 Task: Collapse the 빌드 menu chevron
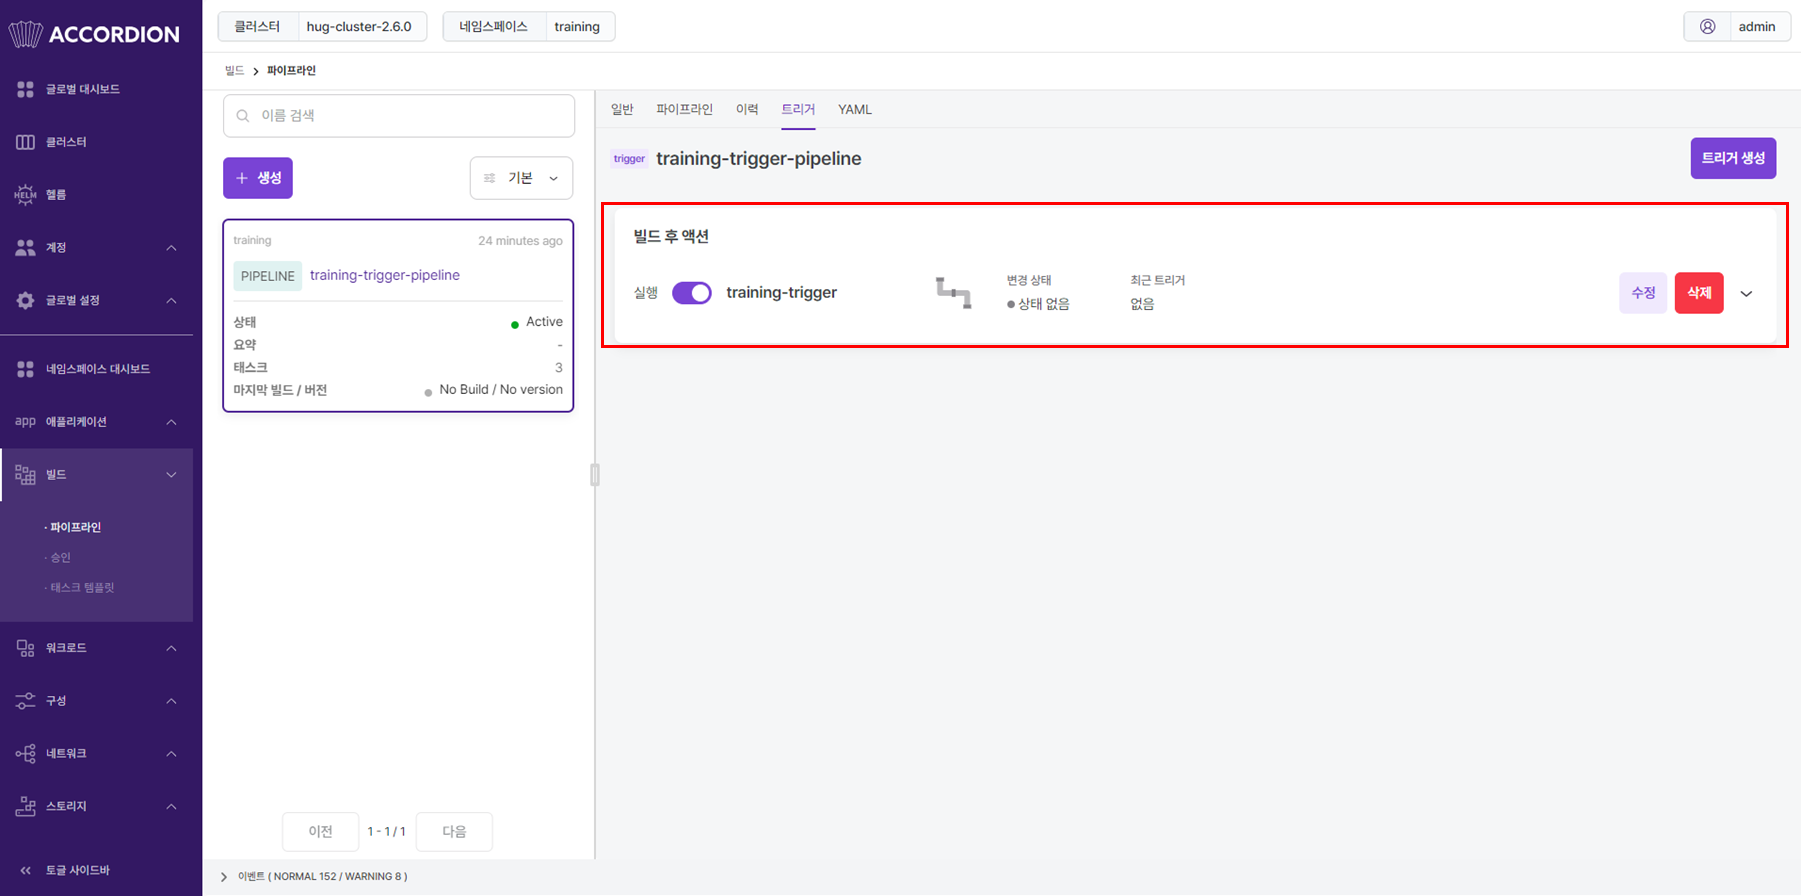(171, 475)
